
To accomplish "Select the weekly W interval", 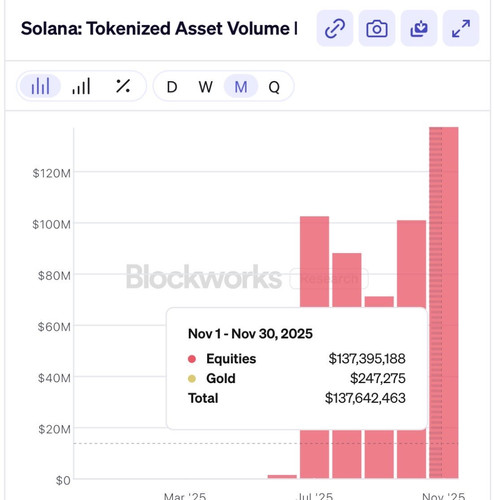I will coord(206,87).
